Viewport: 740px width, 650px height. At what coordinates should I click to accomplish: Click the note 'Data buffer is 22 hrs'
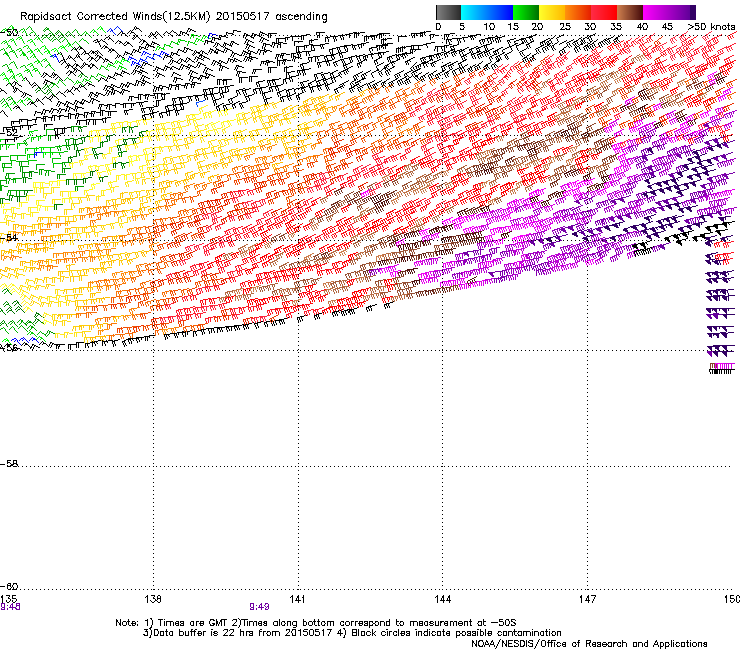[205, 633]
